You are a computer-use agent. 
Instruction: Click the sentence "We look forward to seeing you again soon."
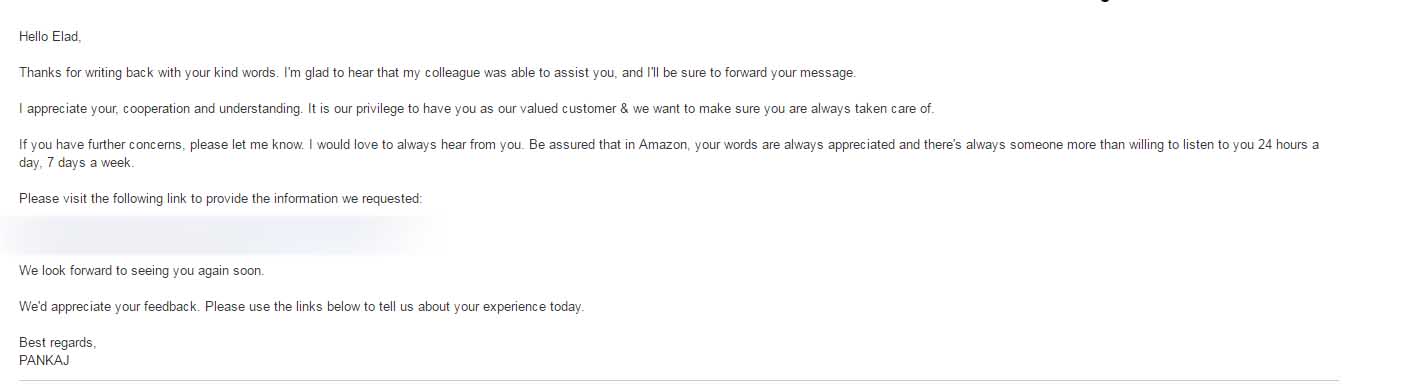141,271
